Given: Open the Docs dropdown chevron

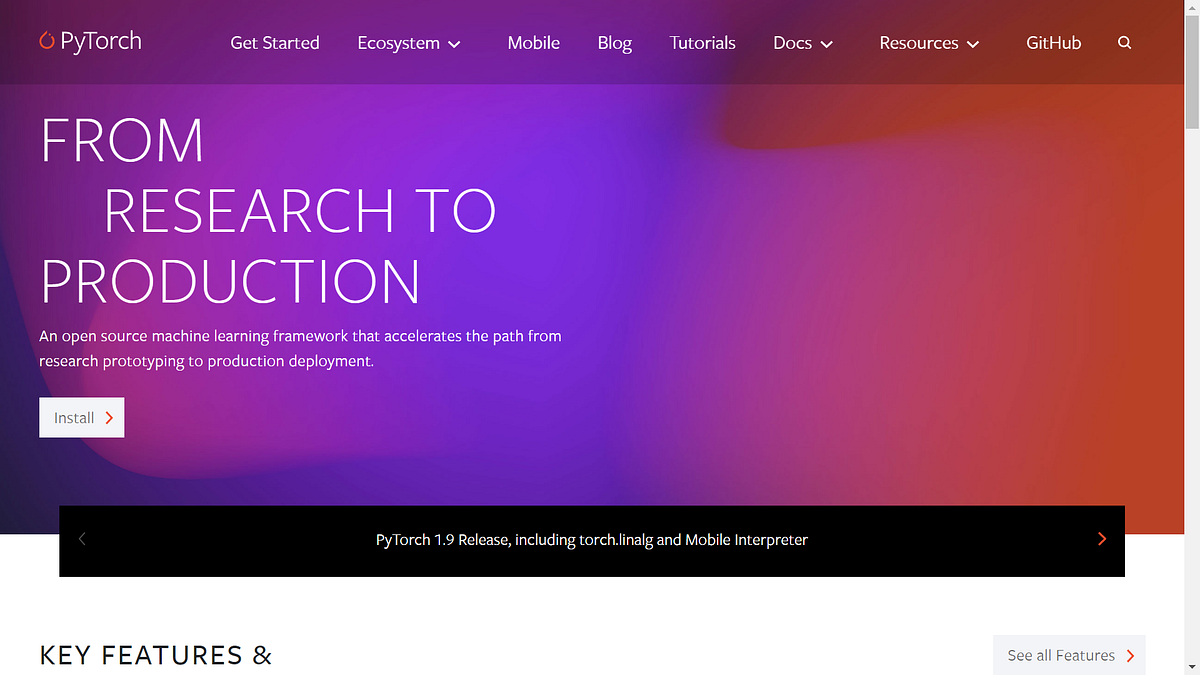Looking at the screenshot, I should pos(828,44).
